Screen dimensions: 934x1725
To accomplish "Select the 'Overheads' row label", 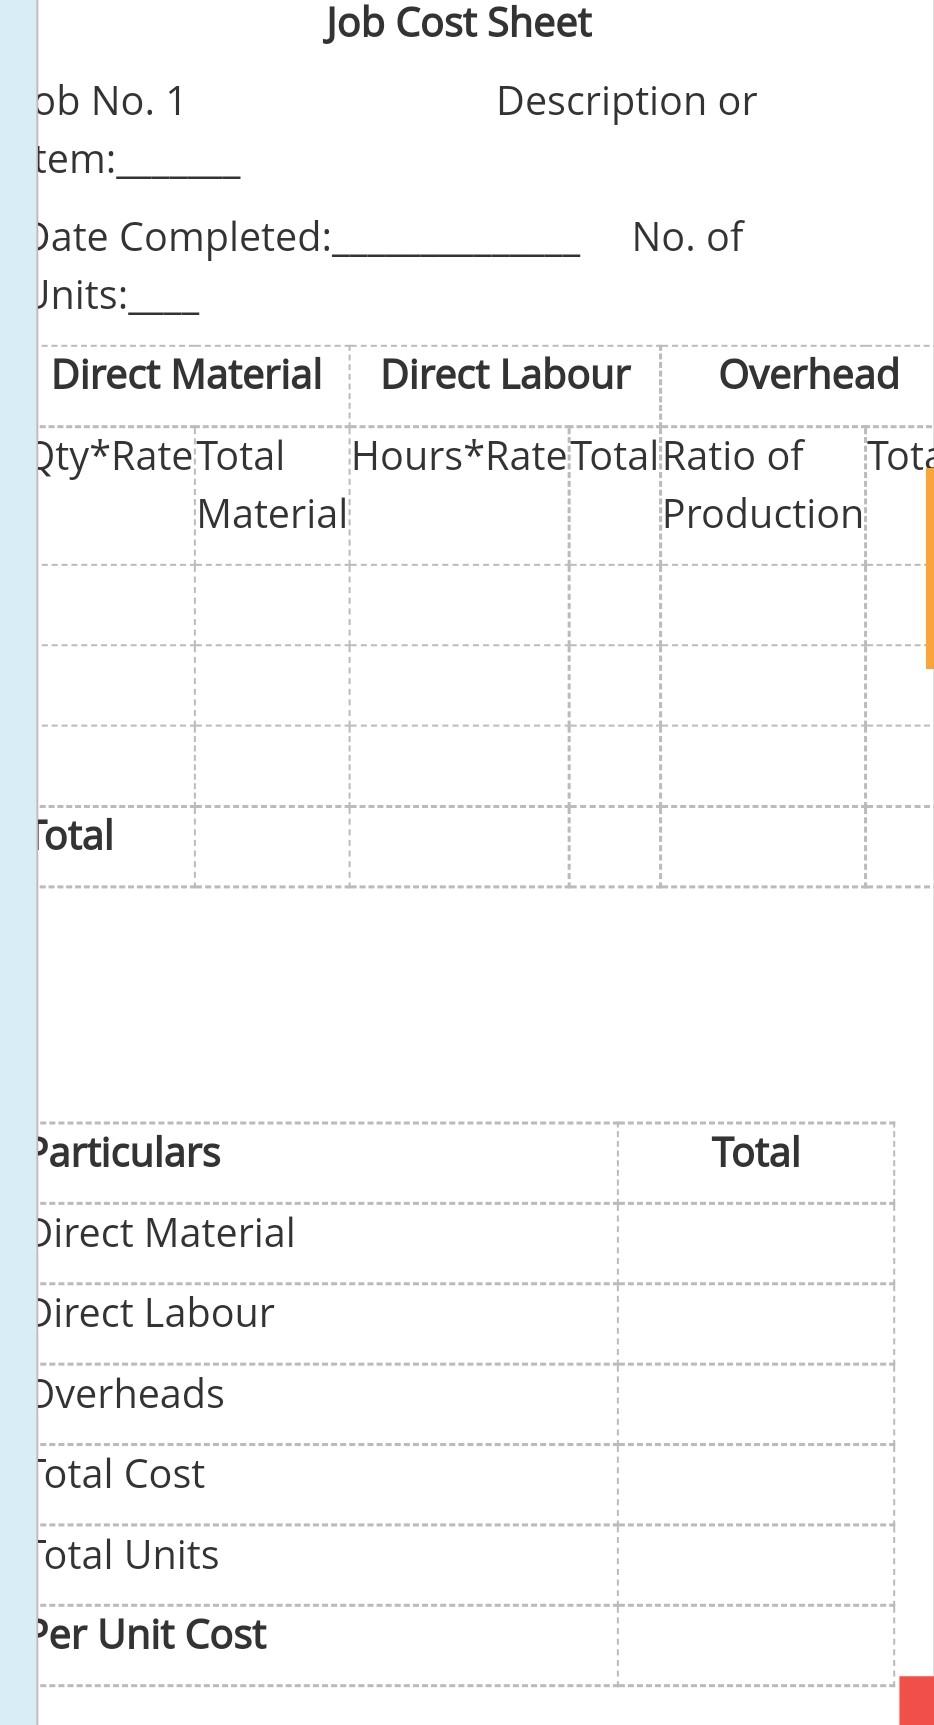I will click(129, 1394).
